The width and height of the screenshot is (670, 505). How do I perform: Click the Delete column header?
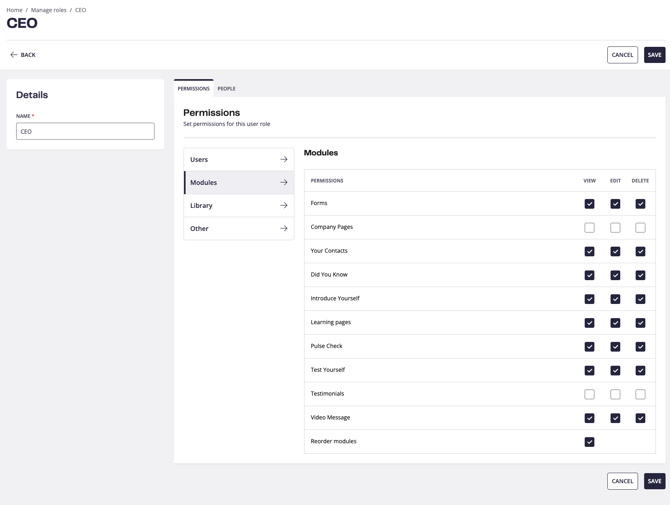(x=640, y=181)
